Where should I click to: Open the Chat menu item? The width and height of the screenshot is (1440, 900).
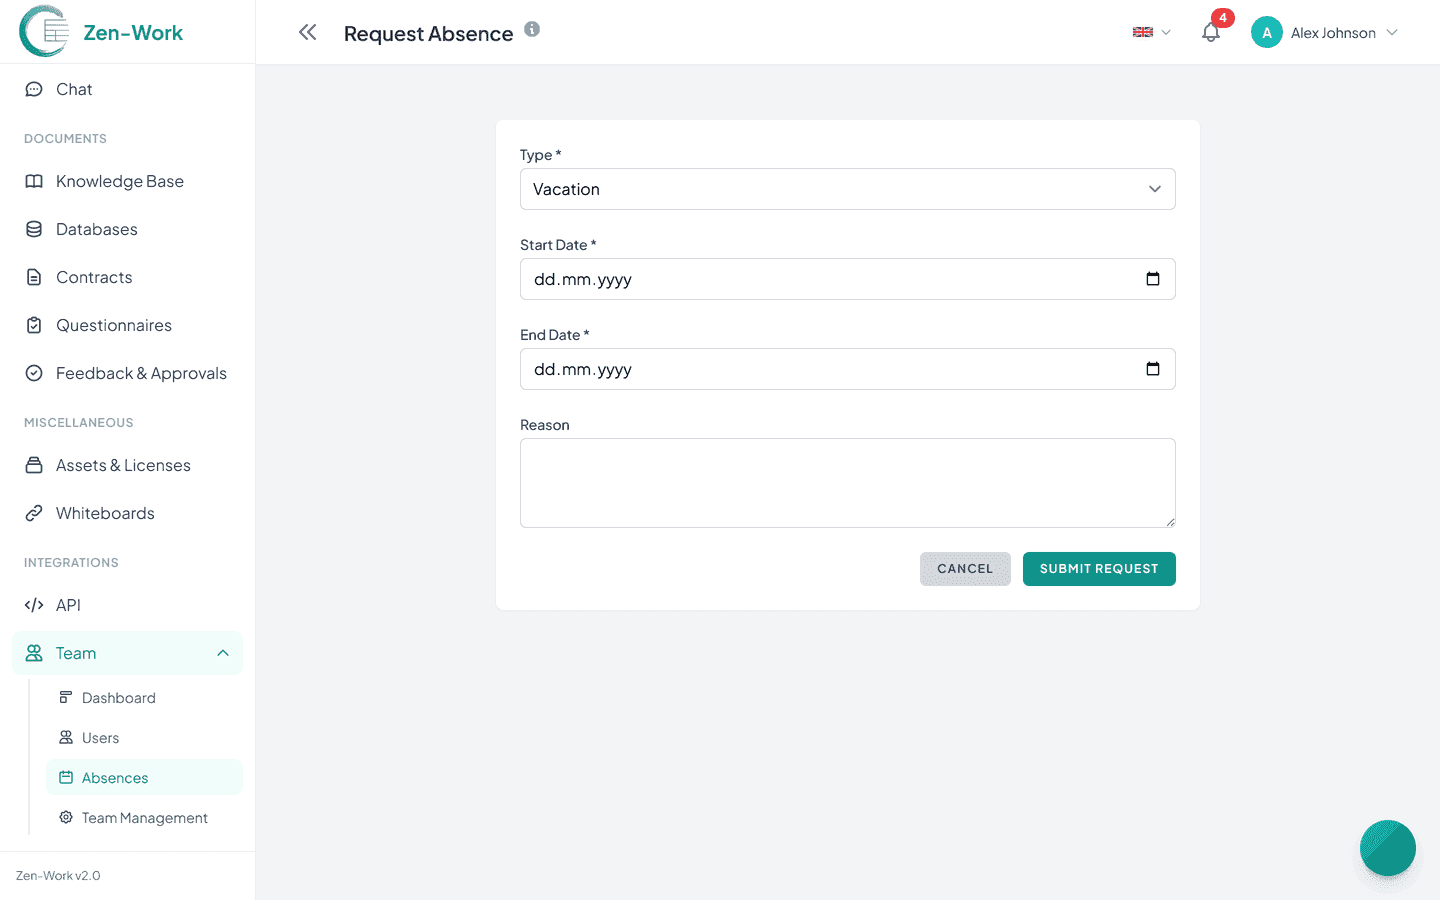pos(127,89)
